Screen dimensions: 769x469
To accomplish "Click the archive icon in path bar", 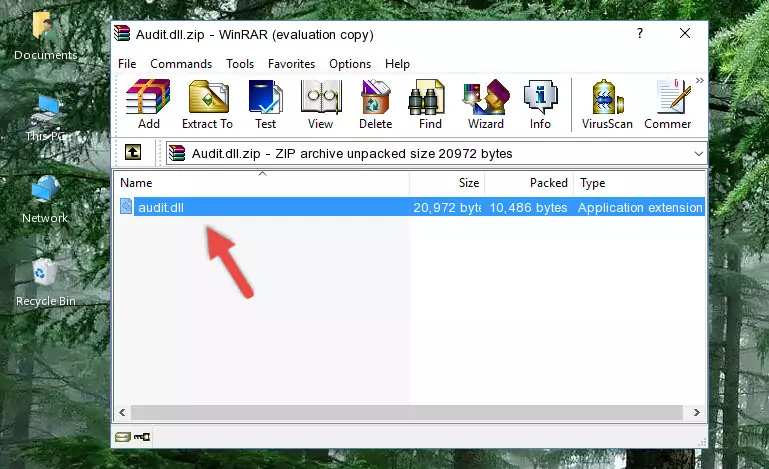I will click(177, 154).
